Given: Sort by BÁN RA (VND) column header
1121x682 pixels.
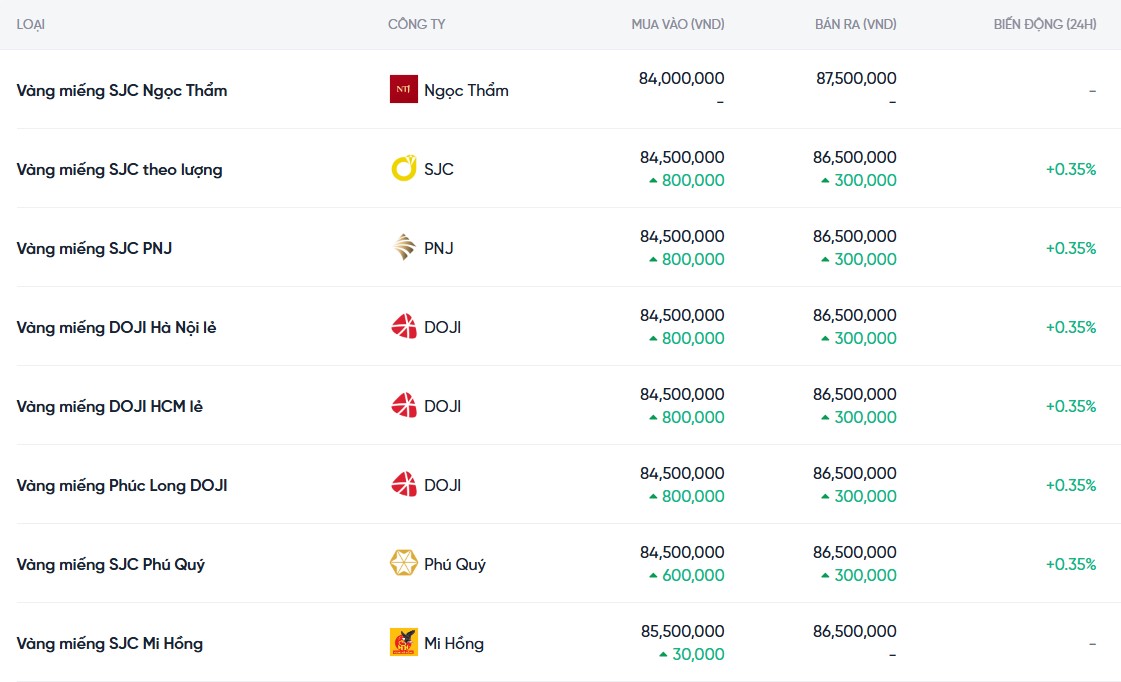Looking at the screenshot, I should pos(855,24).
